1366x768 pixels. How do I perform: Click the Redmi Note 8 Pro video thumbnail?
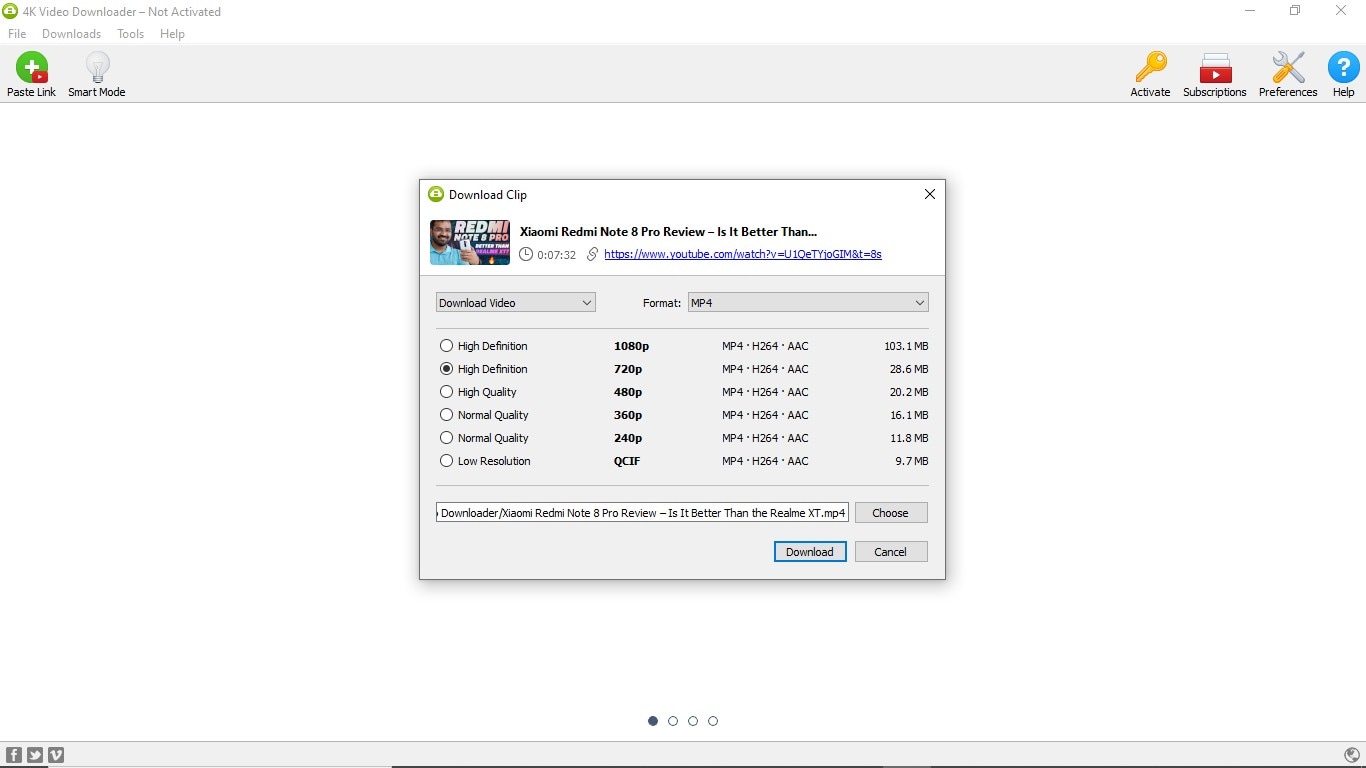coord(470,242)
